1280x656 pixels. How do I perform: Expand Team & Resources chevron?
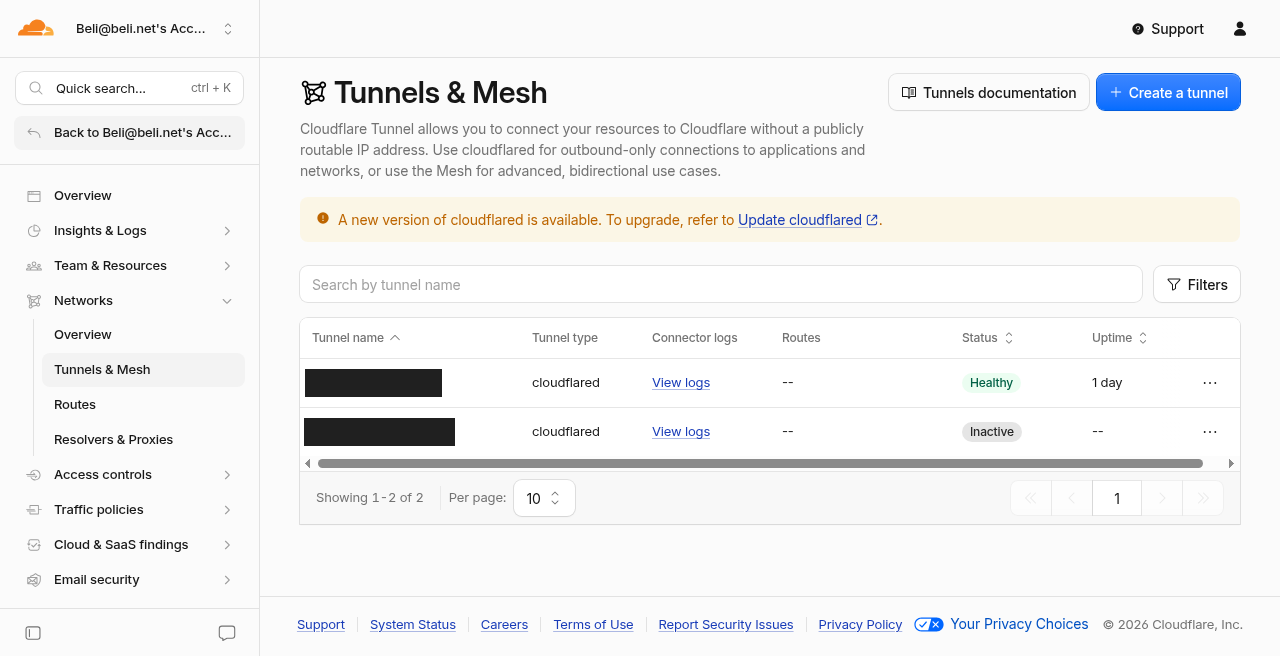pos(227,266)
